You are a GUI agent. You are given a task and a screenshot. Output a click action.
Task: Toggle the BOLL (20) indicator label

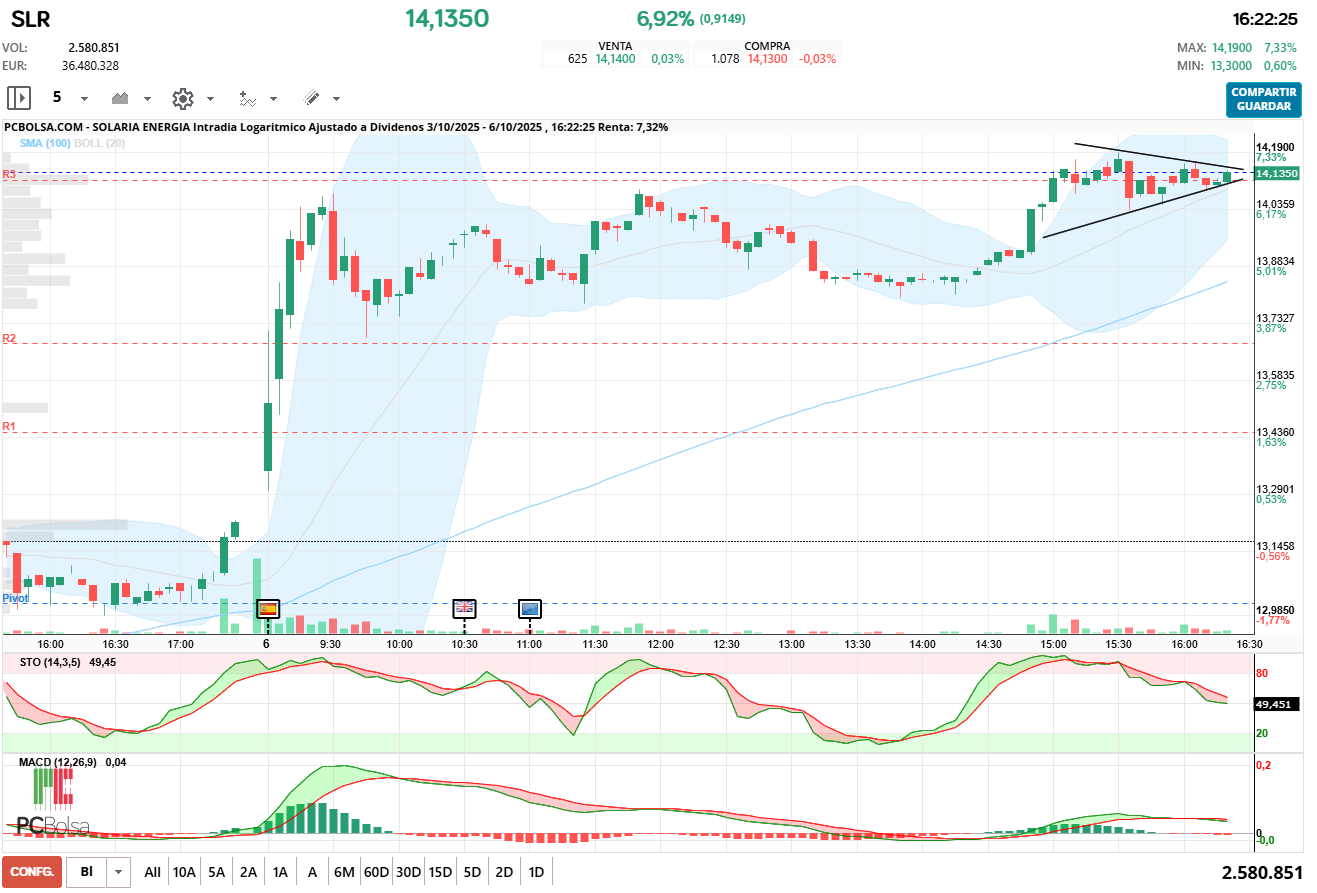[102, 143]
